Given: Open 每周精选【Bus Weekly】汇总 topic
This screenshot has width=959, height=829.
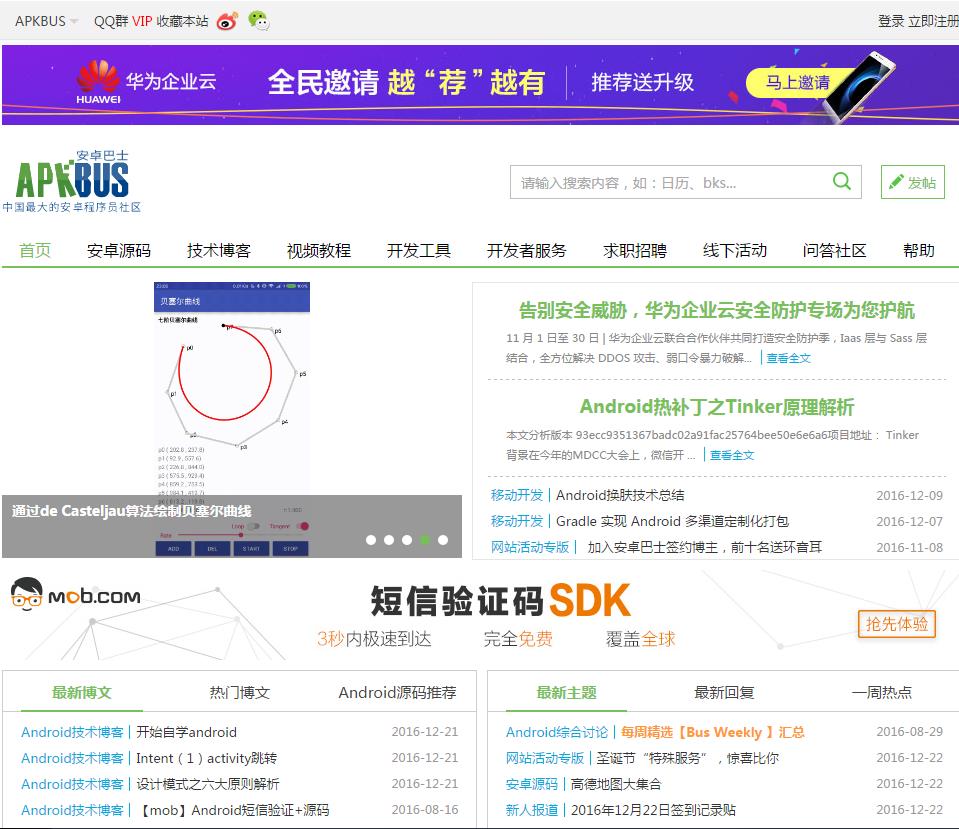Looking at the screenshot, I should point(713,732).
